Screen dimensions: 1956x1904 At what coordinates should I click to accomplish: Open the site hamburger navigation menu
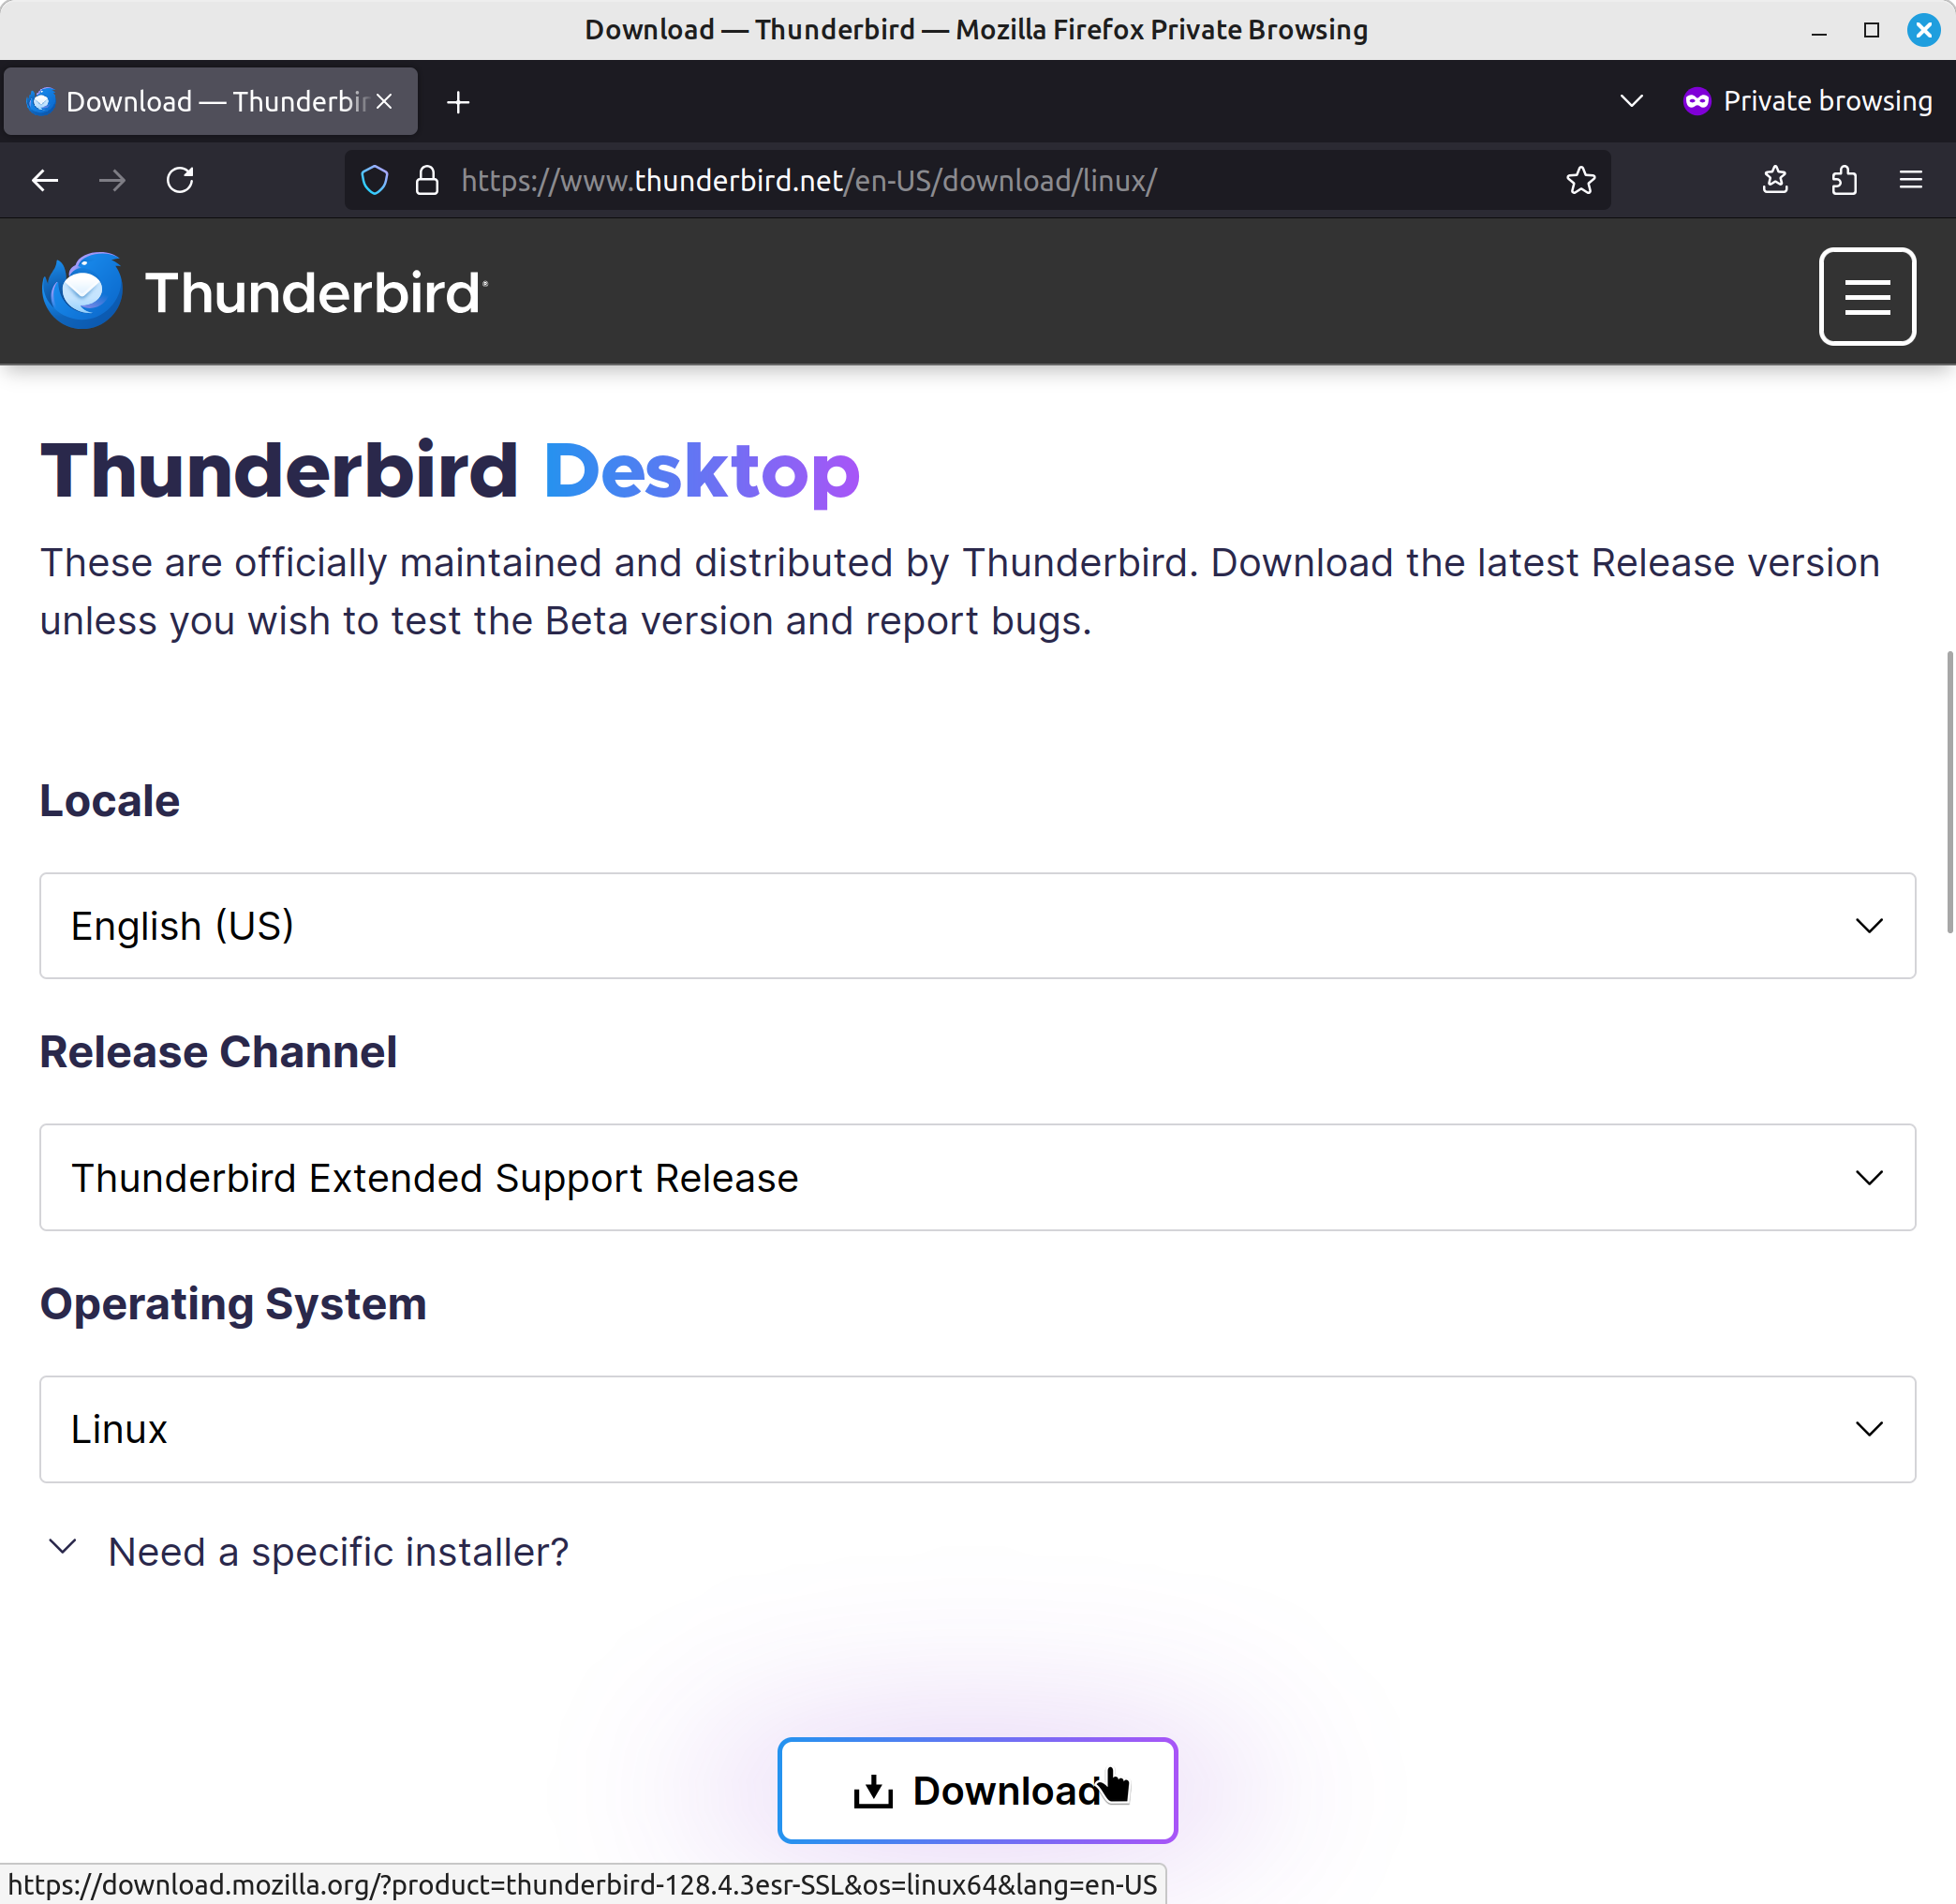[1867, 296]
